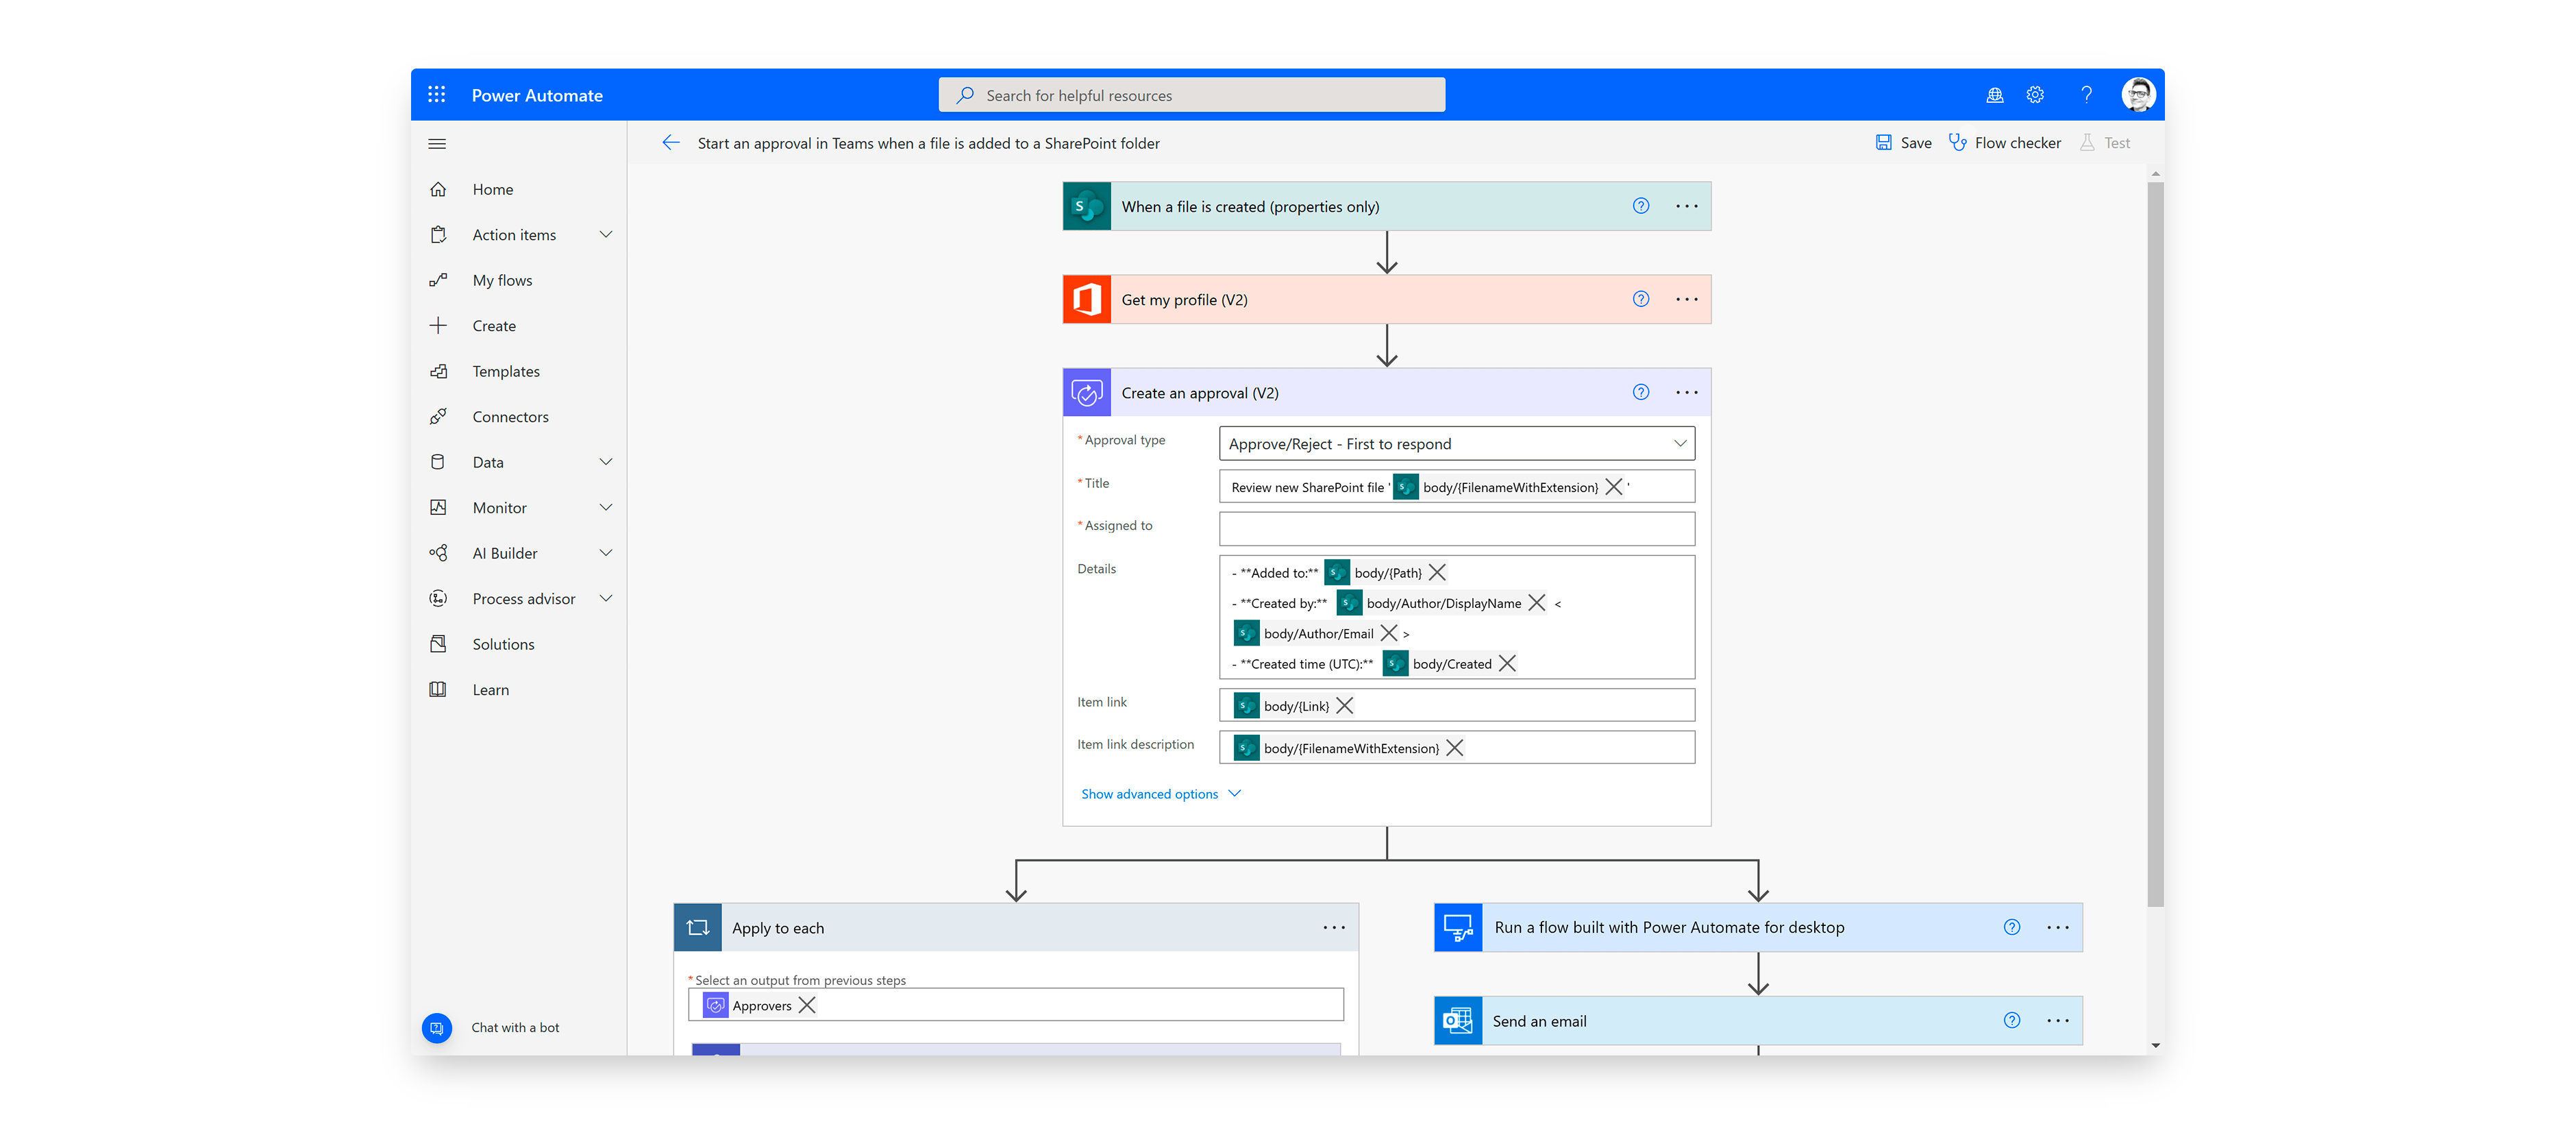Open ellipsis menu for desktop flow action

click(2058, 927)
